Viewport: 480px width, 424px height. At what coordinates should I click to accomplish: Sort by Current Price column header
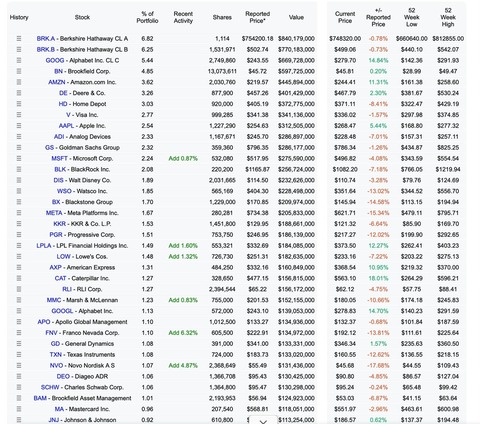tap(345, 17)
